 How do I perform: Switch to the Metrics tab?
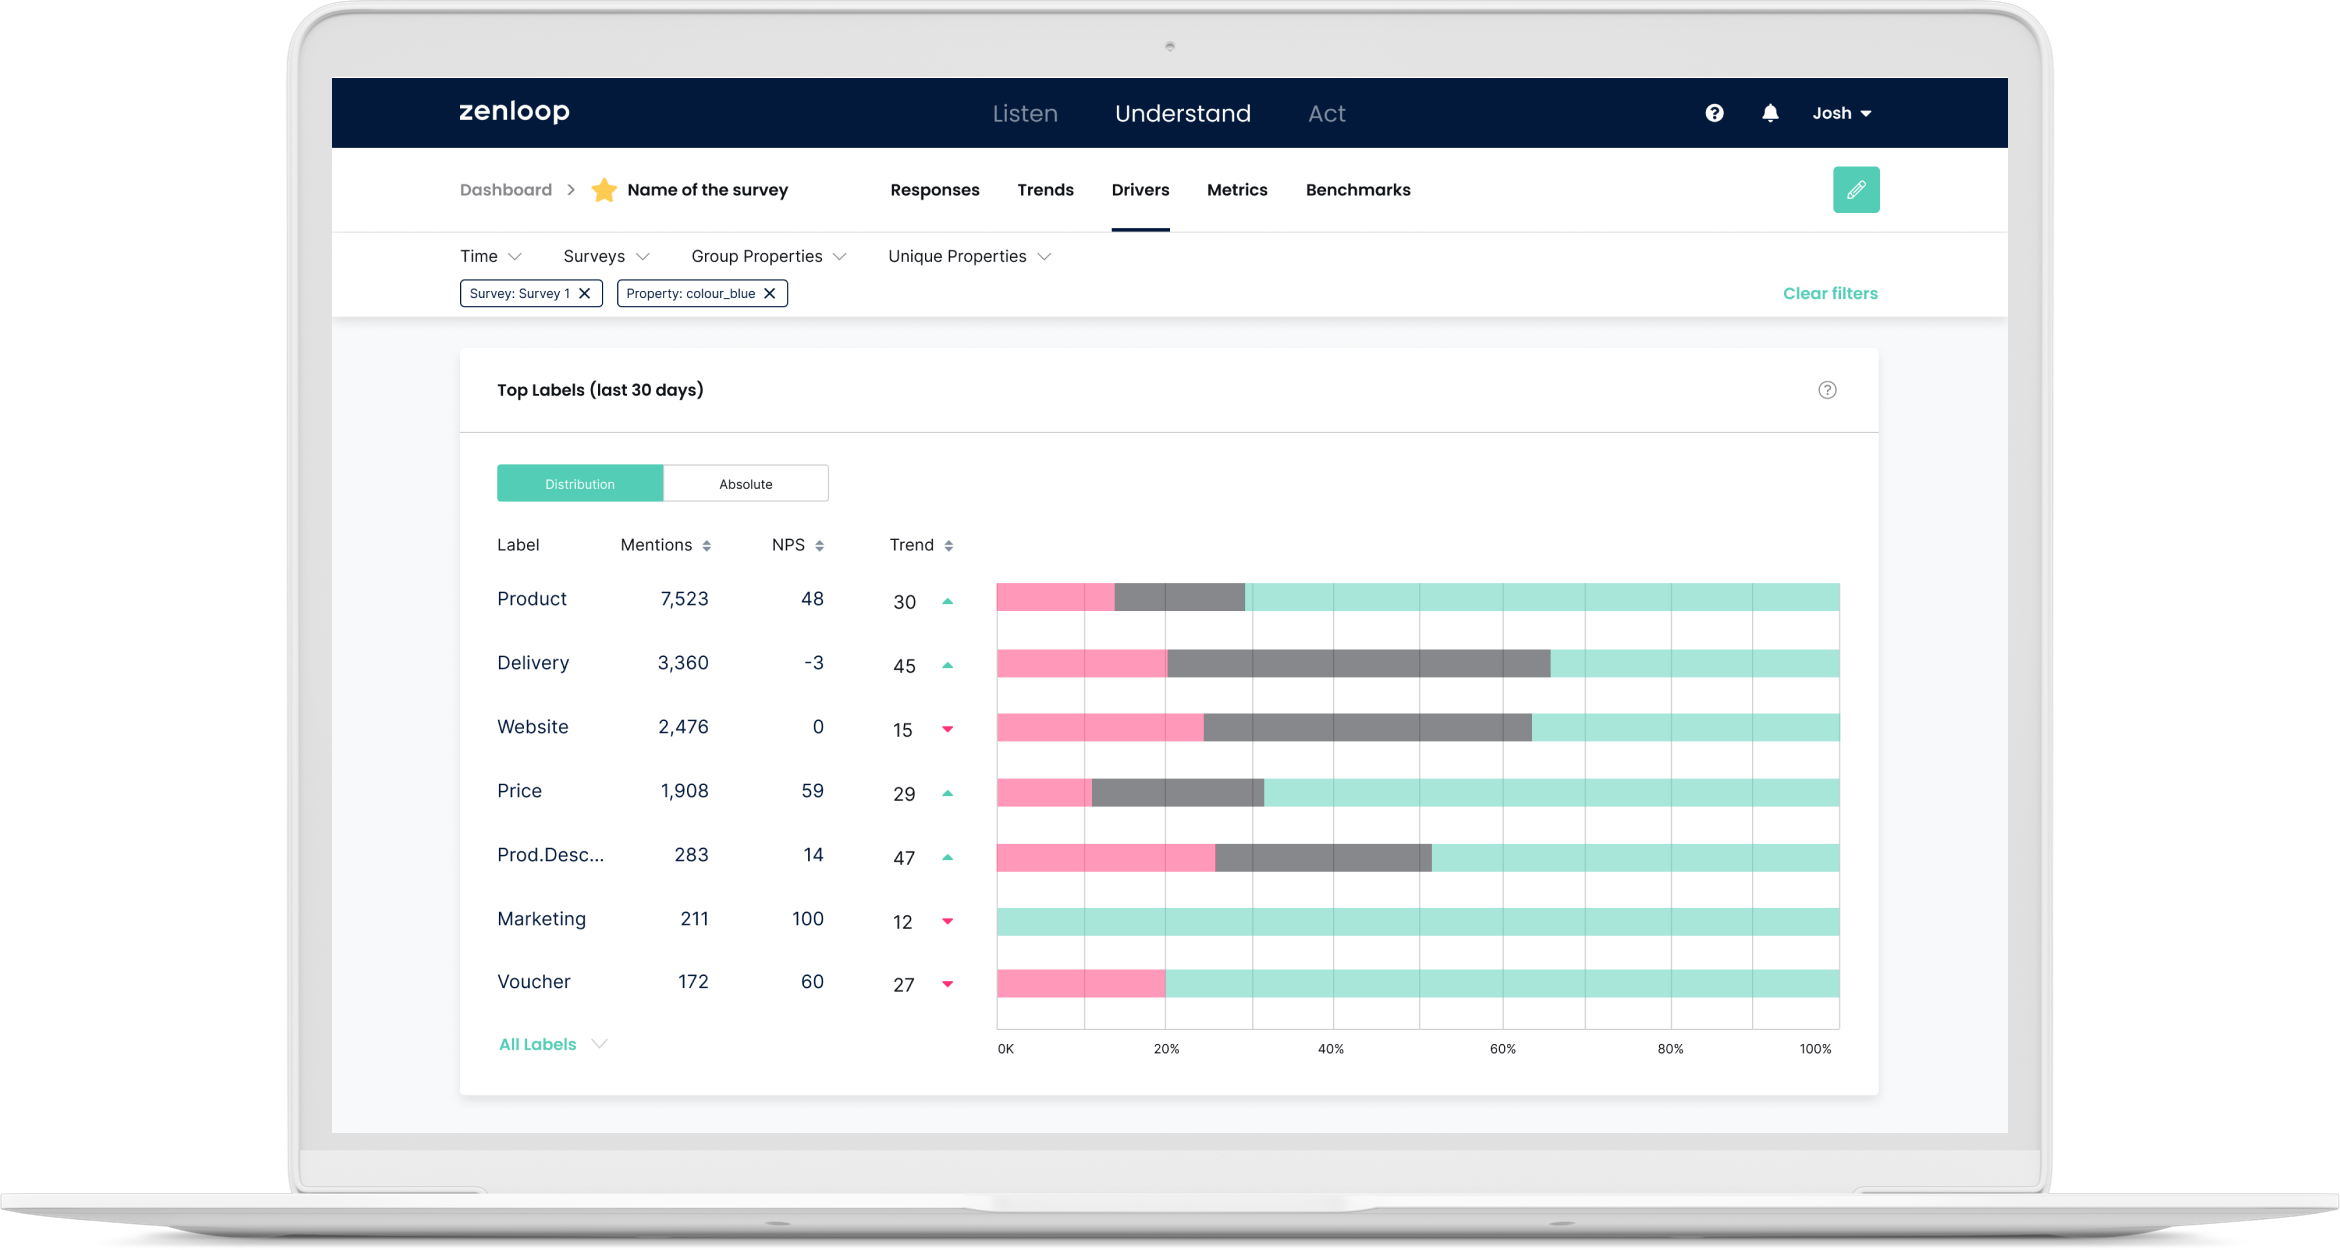pos(1237,190)
